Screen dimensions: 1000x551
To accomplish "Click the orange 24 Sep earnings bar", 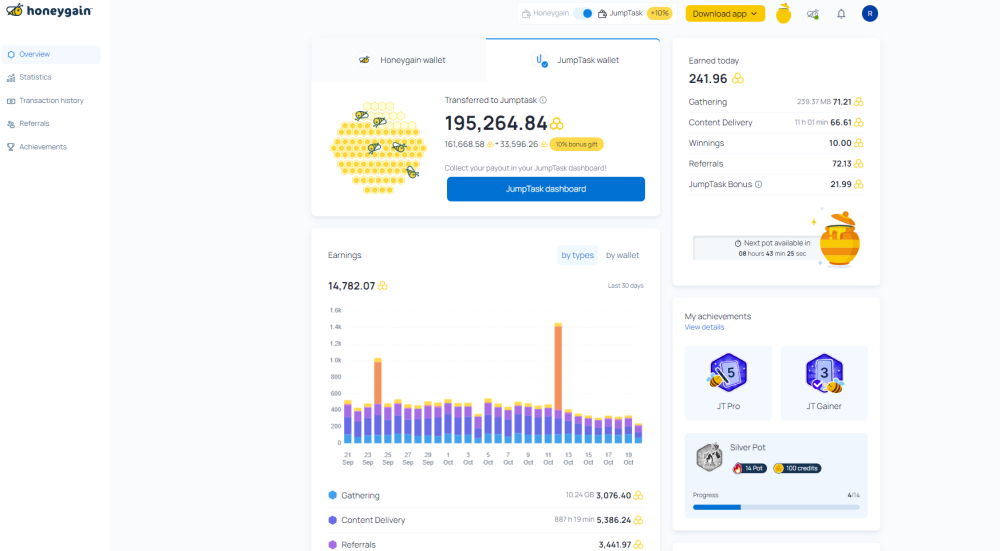I will [x=378, y=400].
